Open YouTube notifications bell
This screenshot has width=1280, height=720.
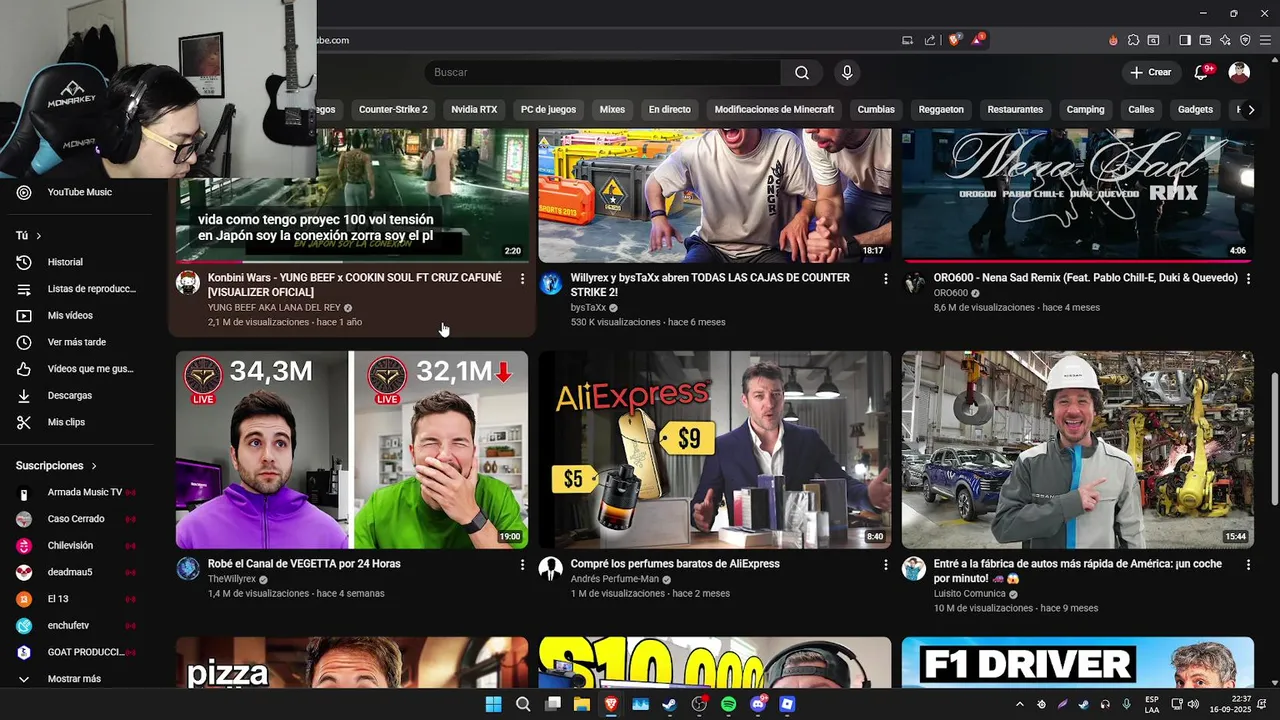point(1201,72)
